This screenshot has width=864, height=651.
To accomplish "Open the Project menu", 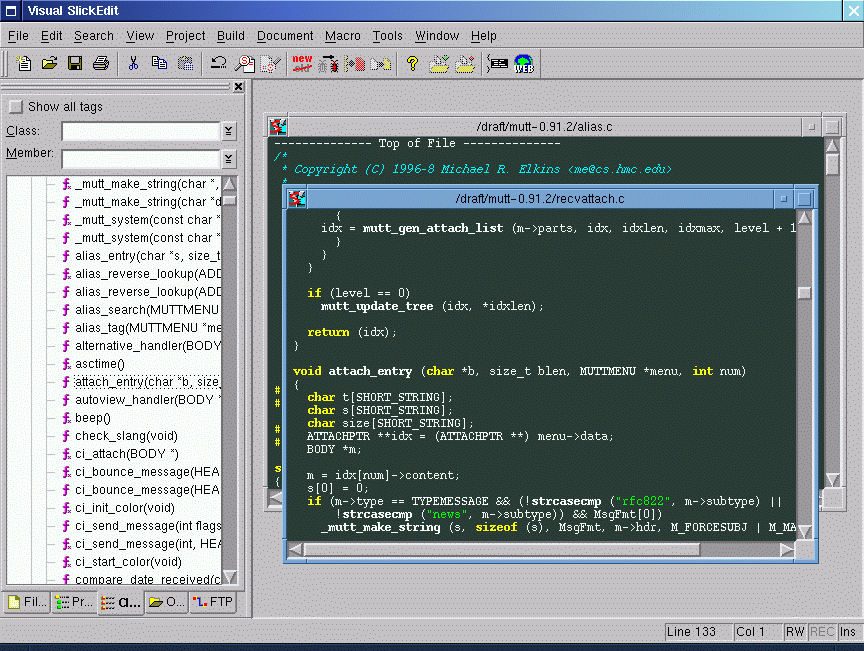I will point(185,36).
